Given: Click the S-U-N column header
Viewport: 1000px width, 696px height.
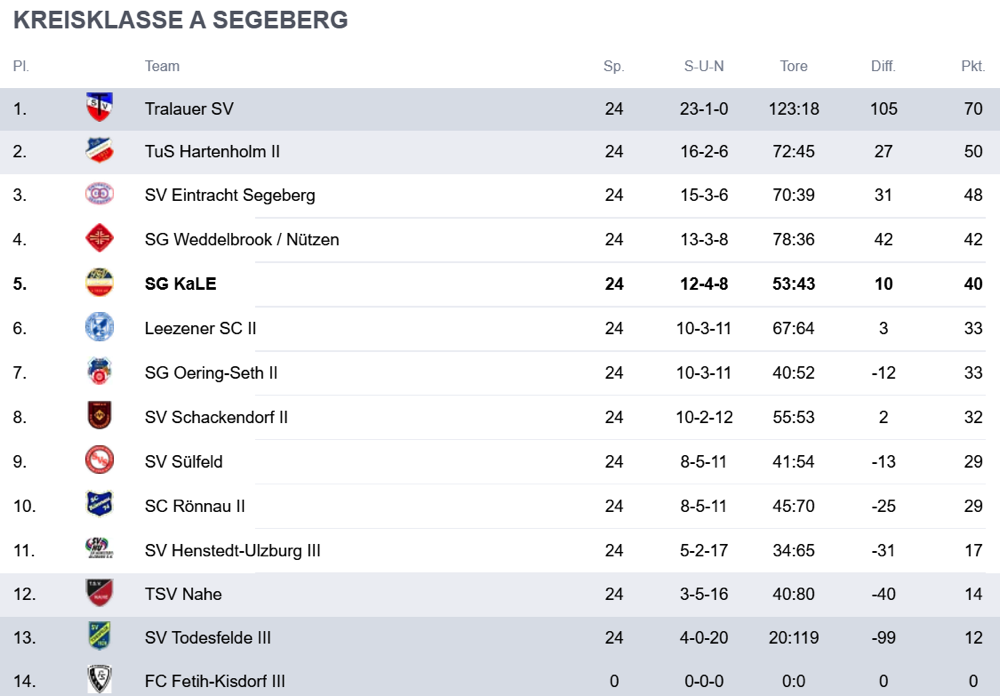Looking at the screenshot, I should pyautogui.click(x=704, y=66).
